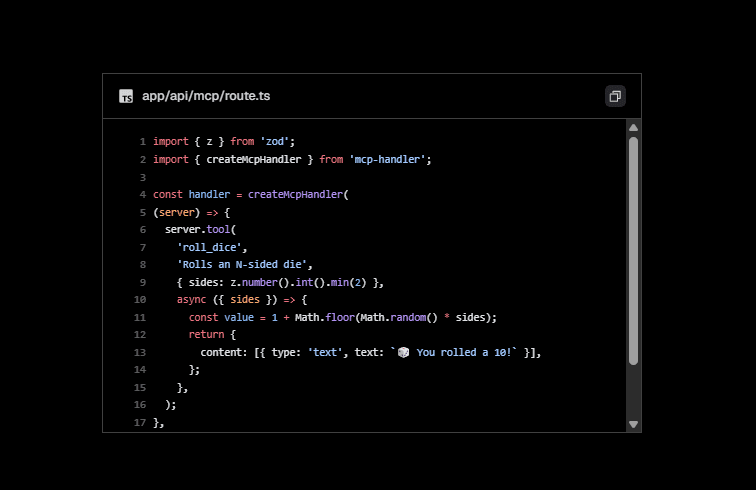756x490 pixels.
Task: Click line number 17
Action: pyautogui.click(x=140, y=423)
